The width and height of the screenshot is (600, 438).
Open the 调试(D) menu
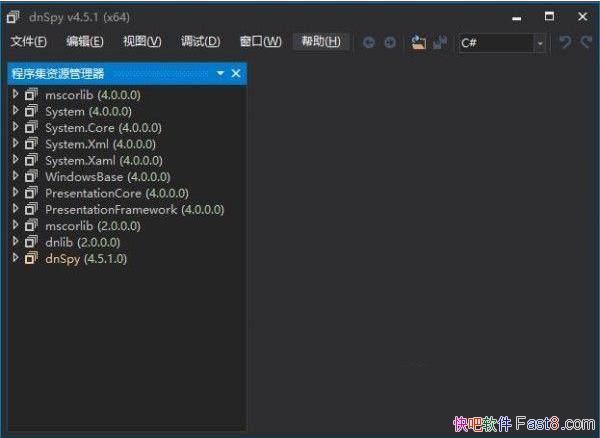click(x=201, y=41)
